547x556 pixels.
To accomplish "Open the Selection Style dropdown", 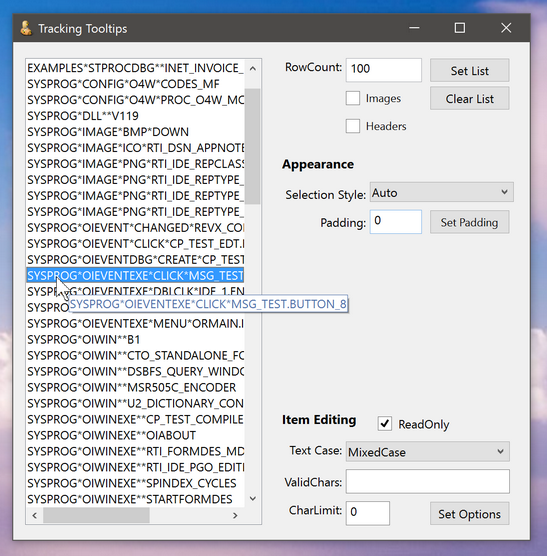I will (441, 192).
